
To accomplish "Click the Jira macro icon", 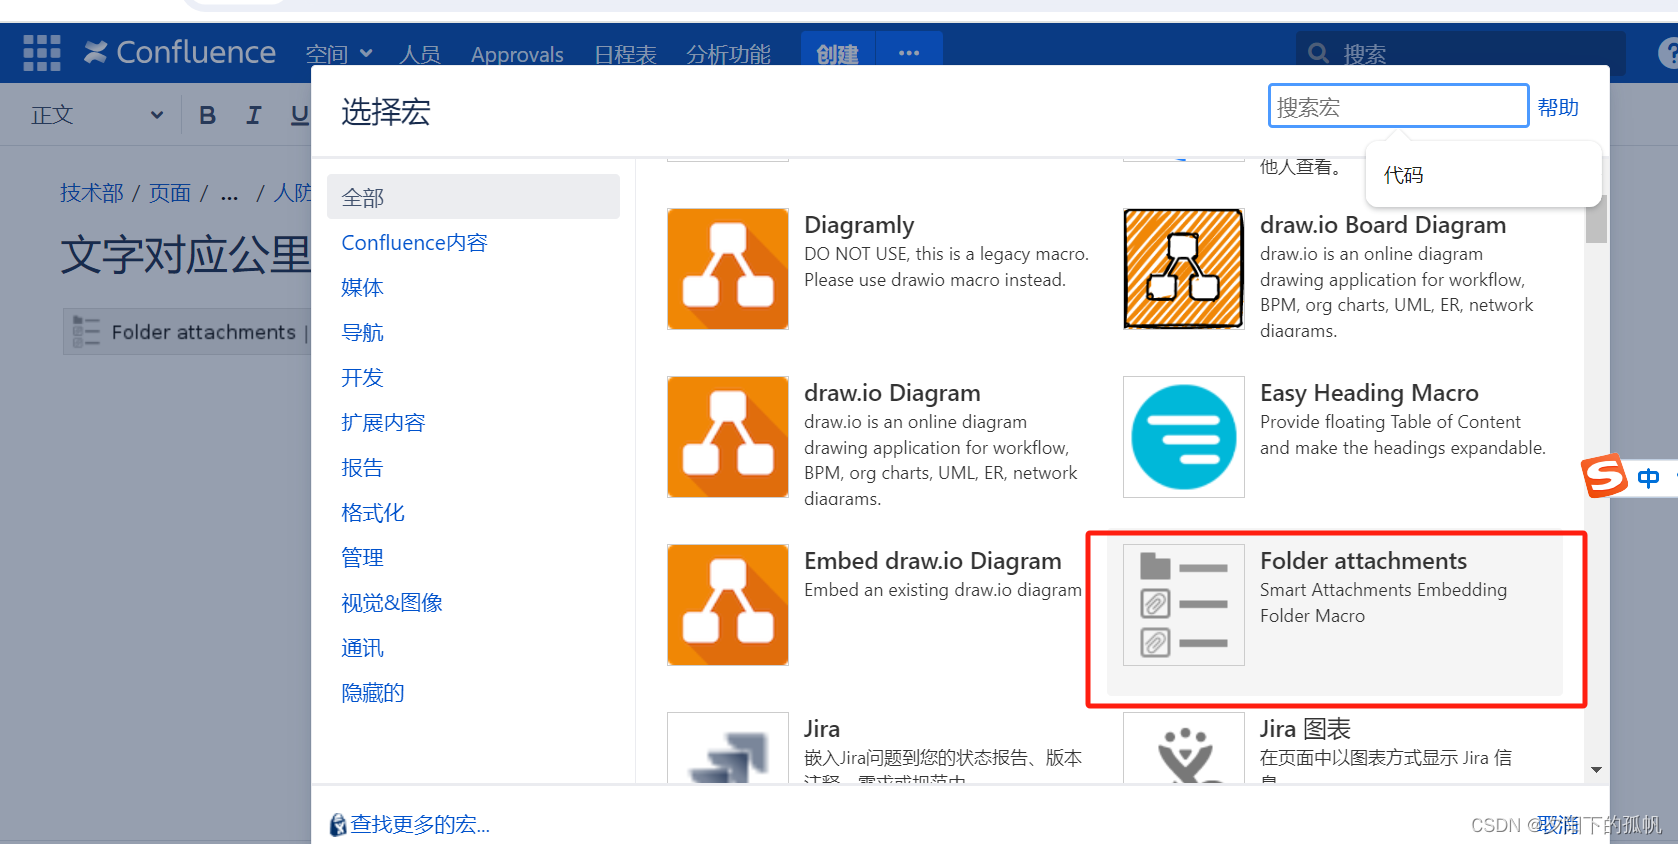I will pyautogui.click(x=728, y=748).
